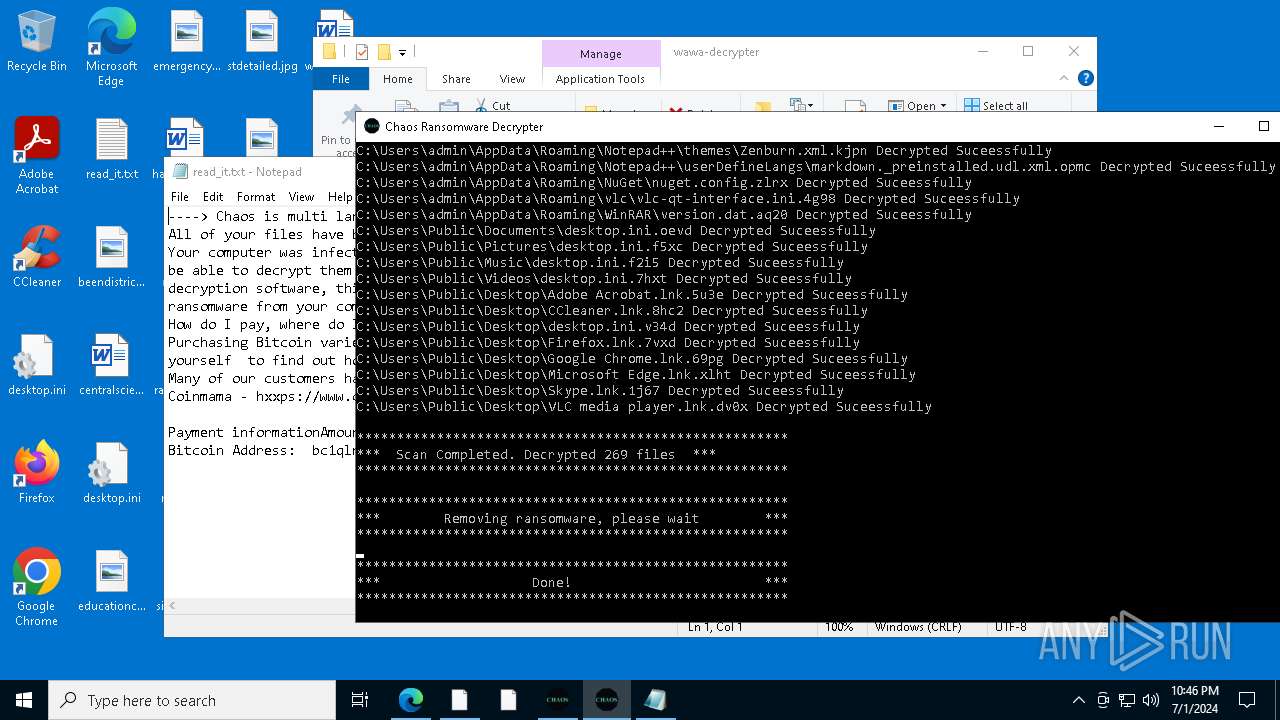Open Notepad's View menu
The image size is (1280, 720).
(x=301, y=197)
